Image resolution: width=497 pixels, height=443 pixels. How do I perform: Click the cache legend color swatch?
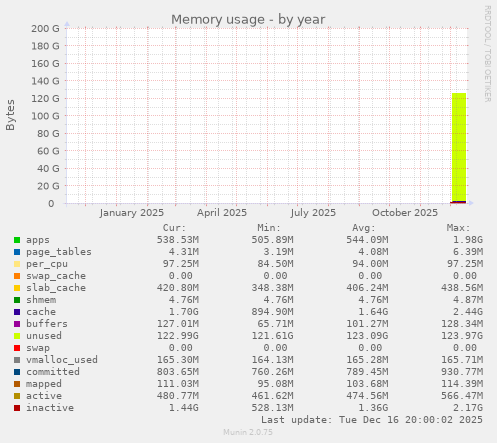click(x=17, y=312)
